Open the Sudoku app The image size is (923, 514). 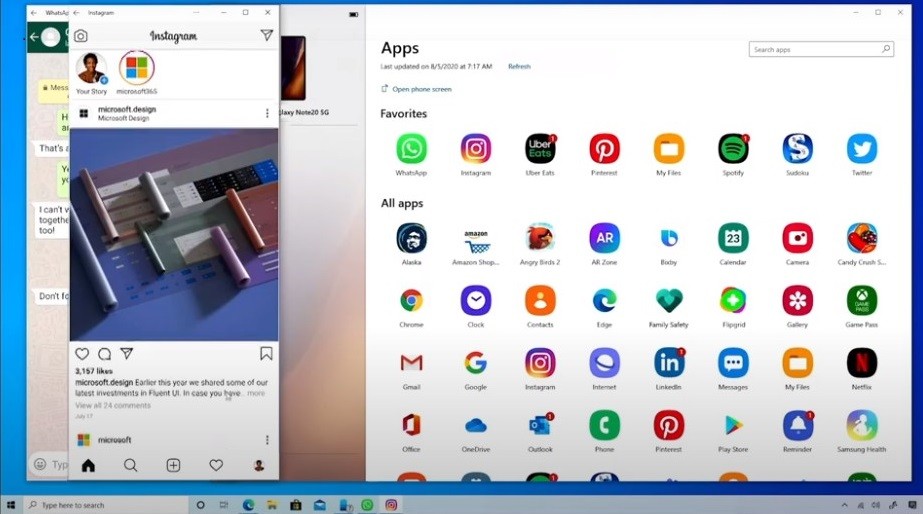tap(798, 149)
